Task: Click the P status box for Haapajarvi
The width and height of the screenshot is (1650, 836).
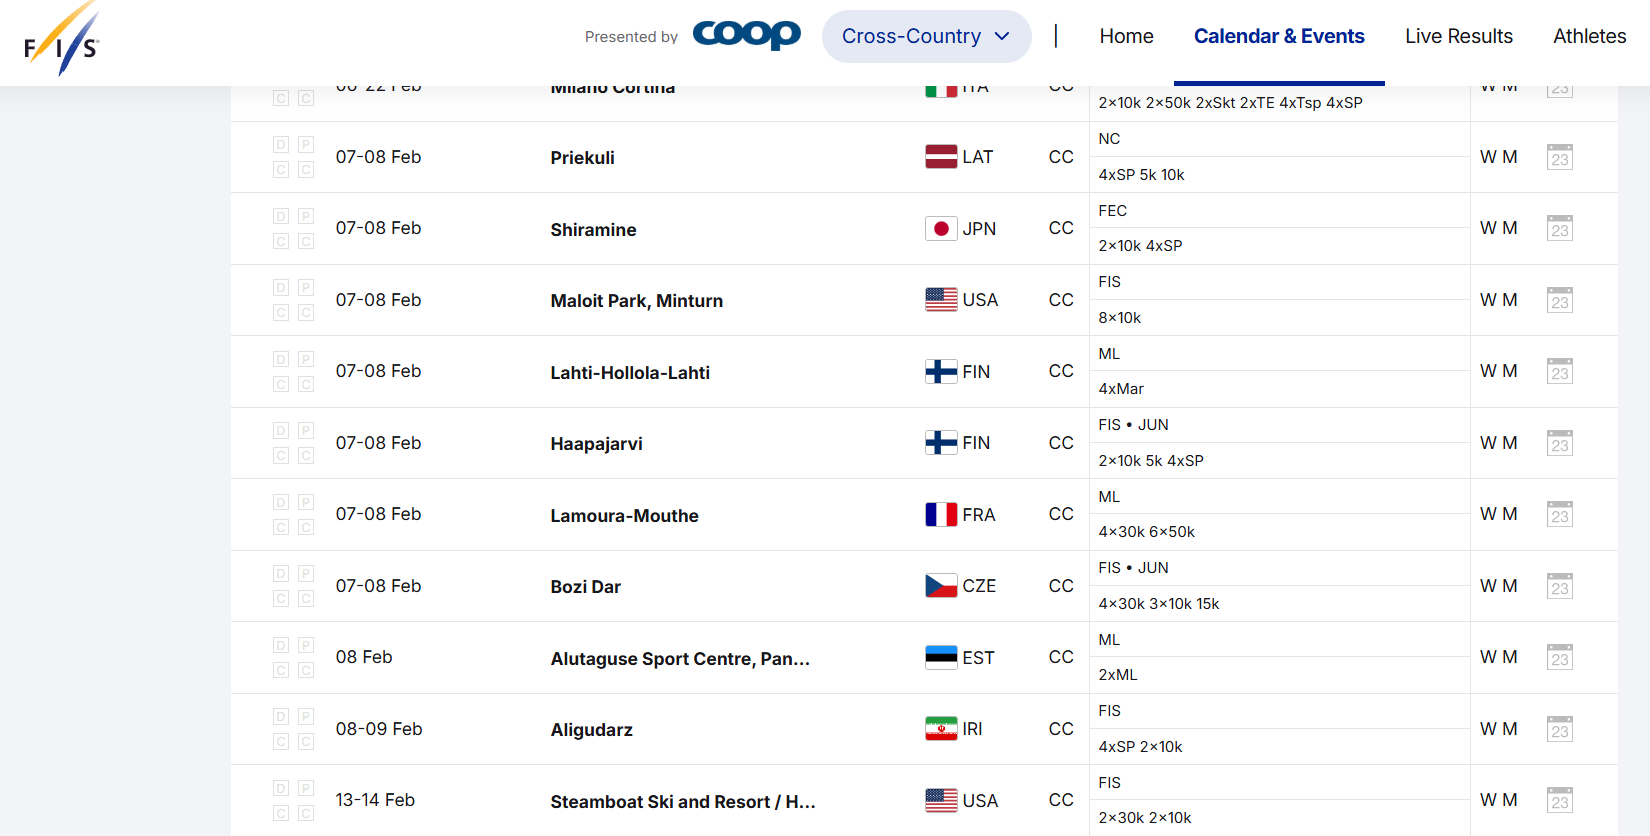Action: click(306, 431)
